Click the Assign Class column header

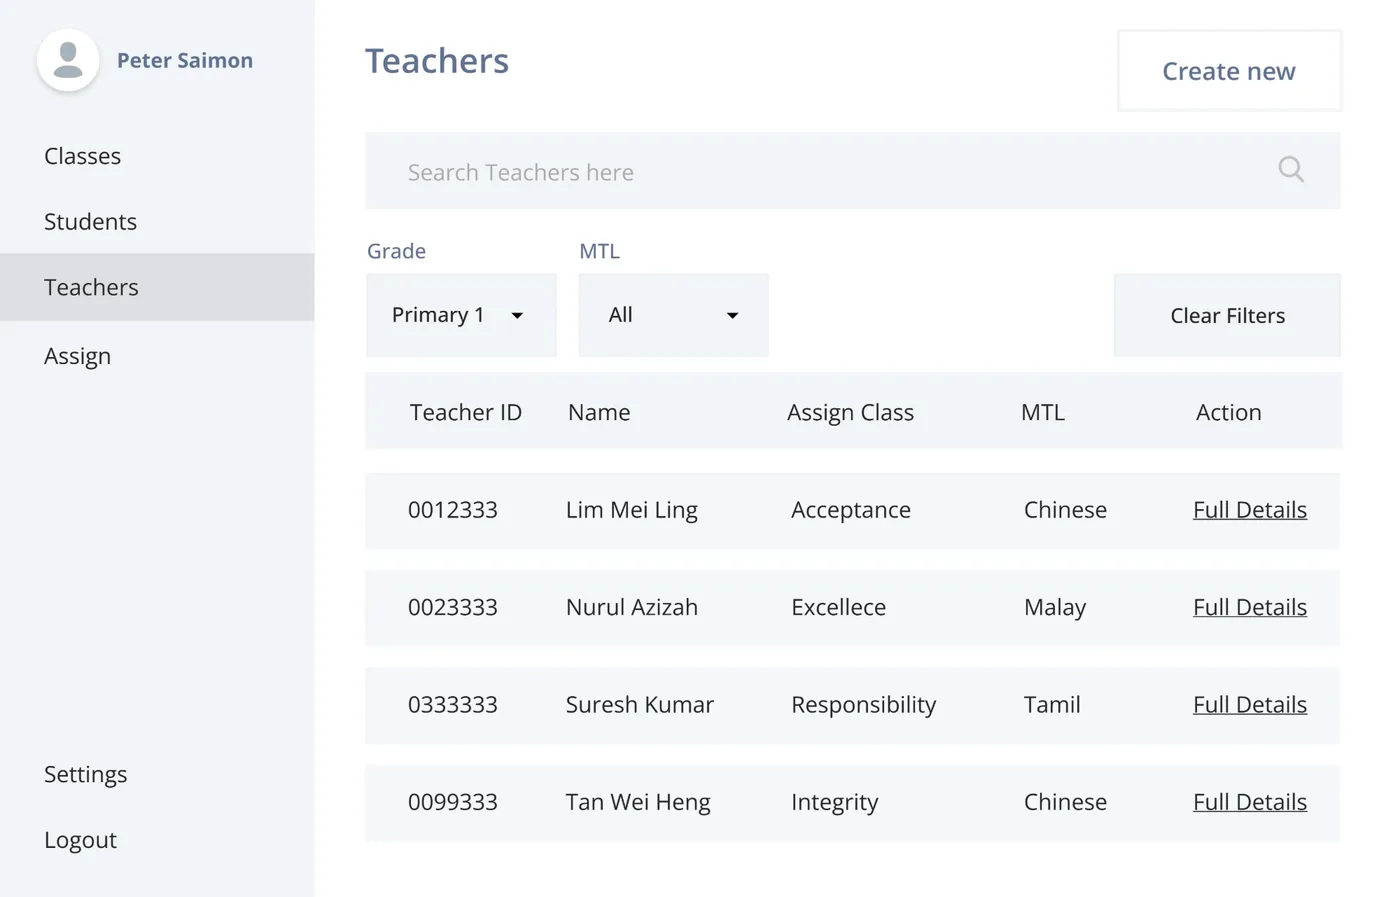850,412
